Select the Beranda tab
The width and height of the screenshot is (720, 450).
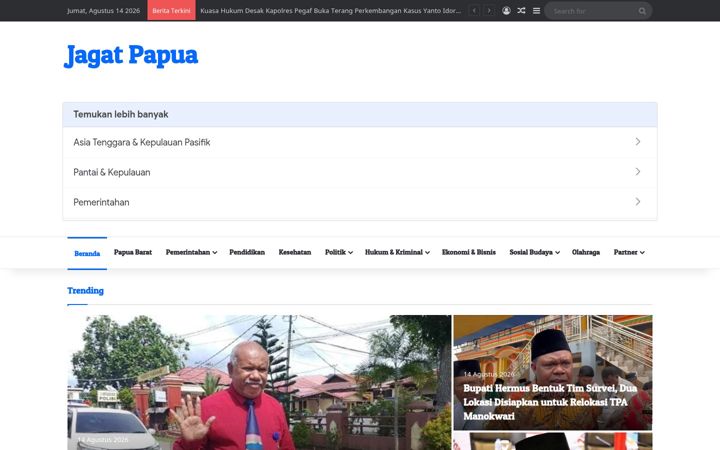click(87, 253)
